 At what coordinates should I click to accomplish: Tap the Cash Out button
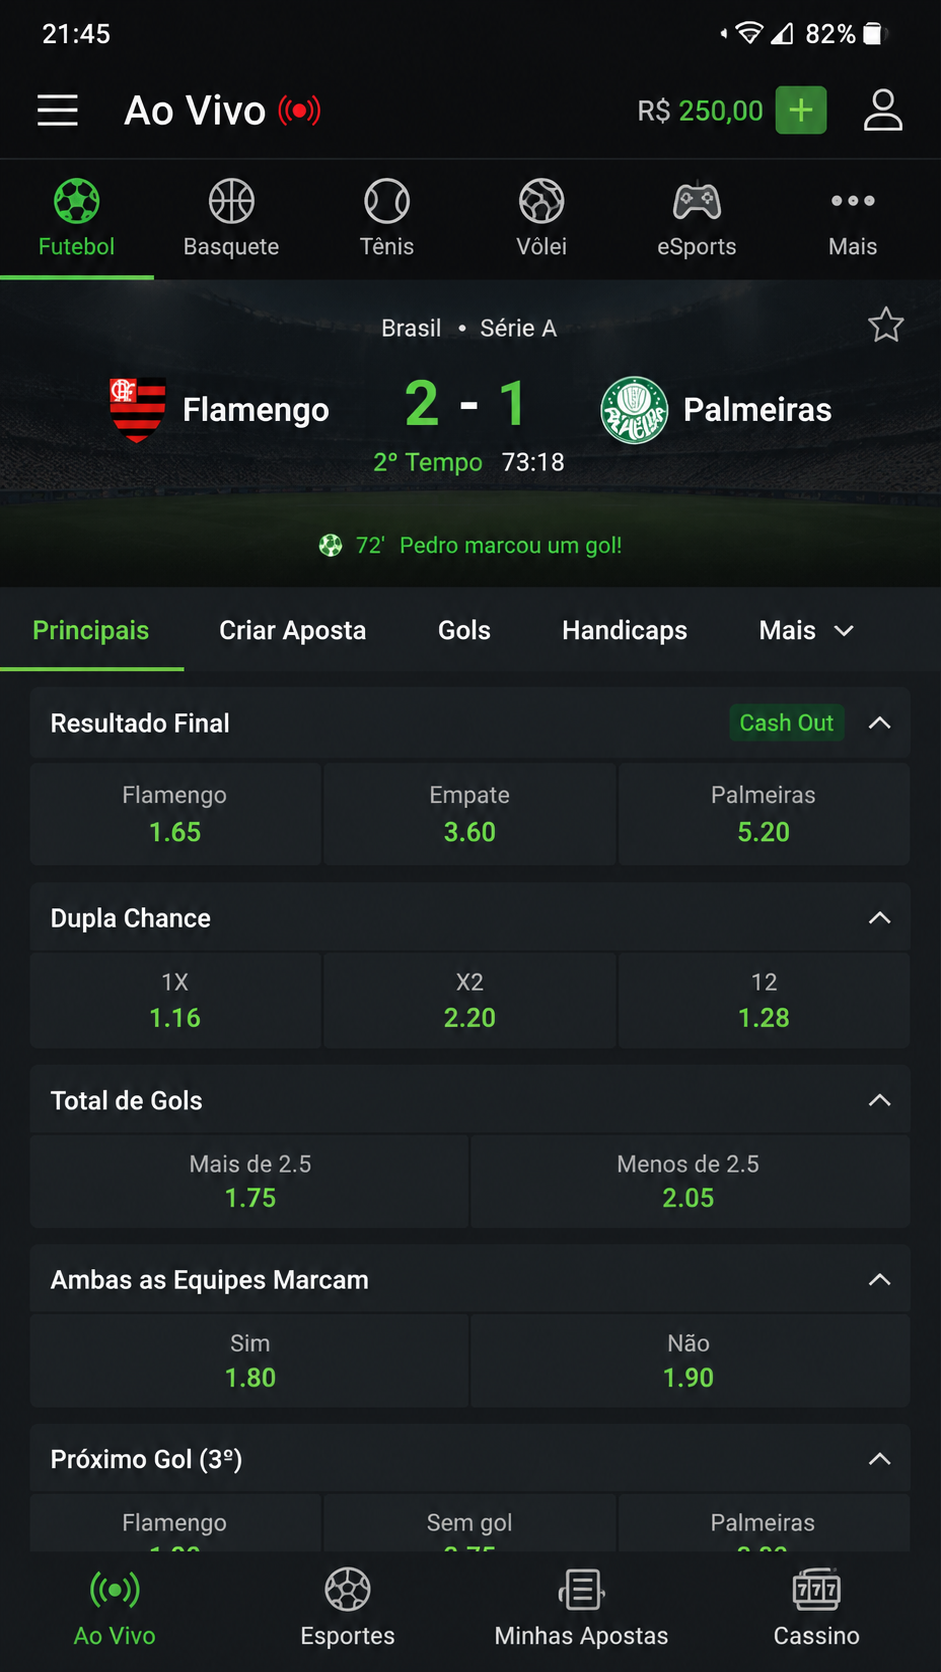click(x=786, y=723)
